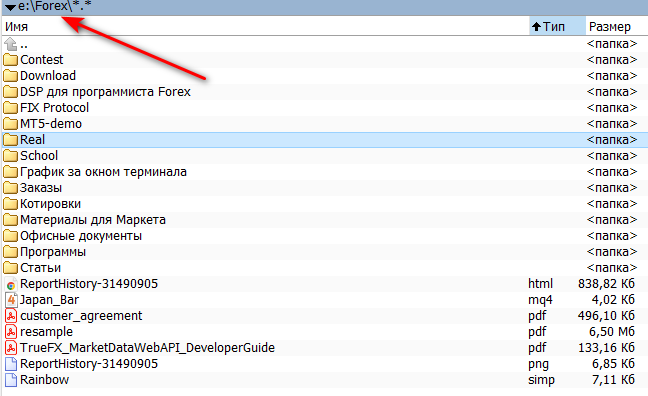648x396 pixels.
Task: Click the simp type of Rainbow
Action: [541, 380]
